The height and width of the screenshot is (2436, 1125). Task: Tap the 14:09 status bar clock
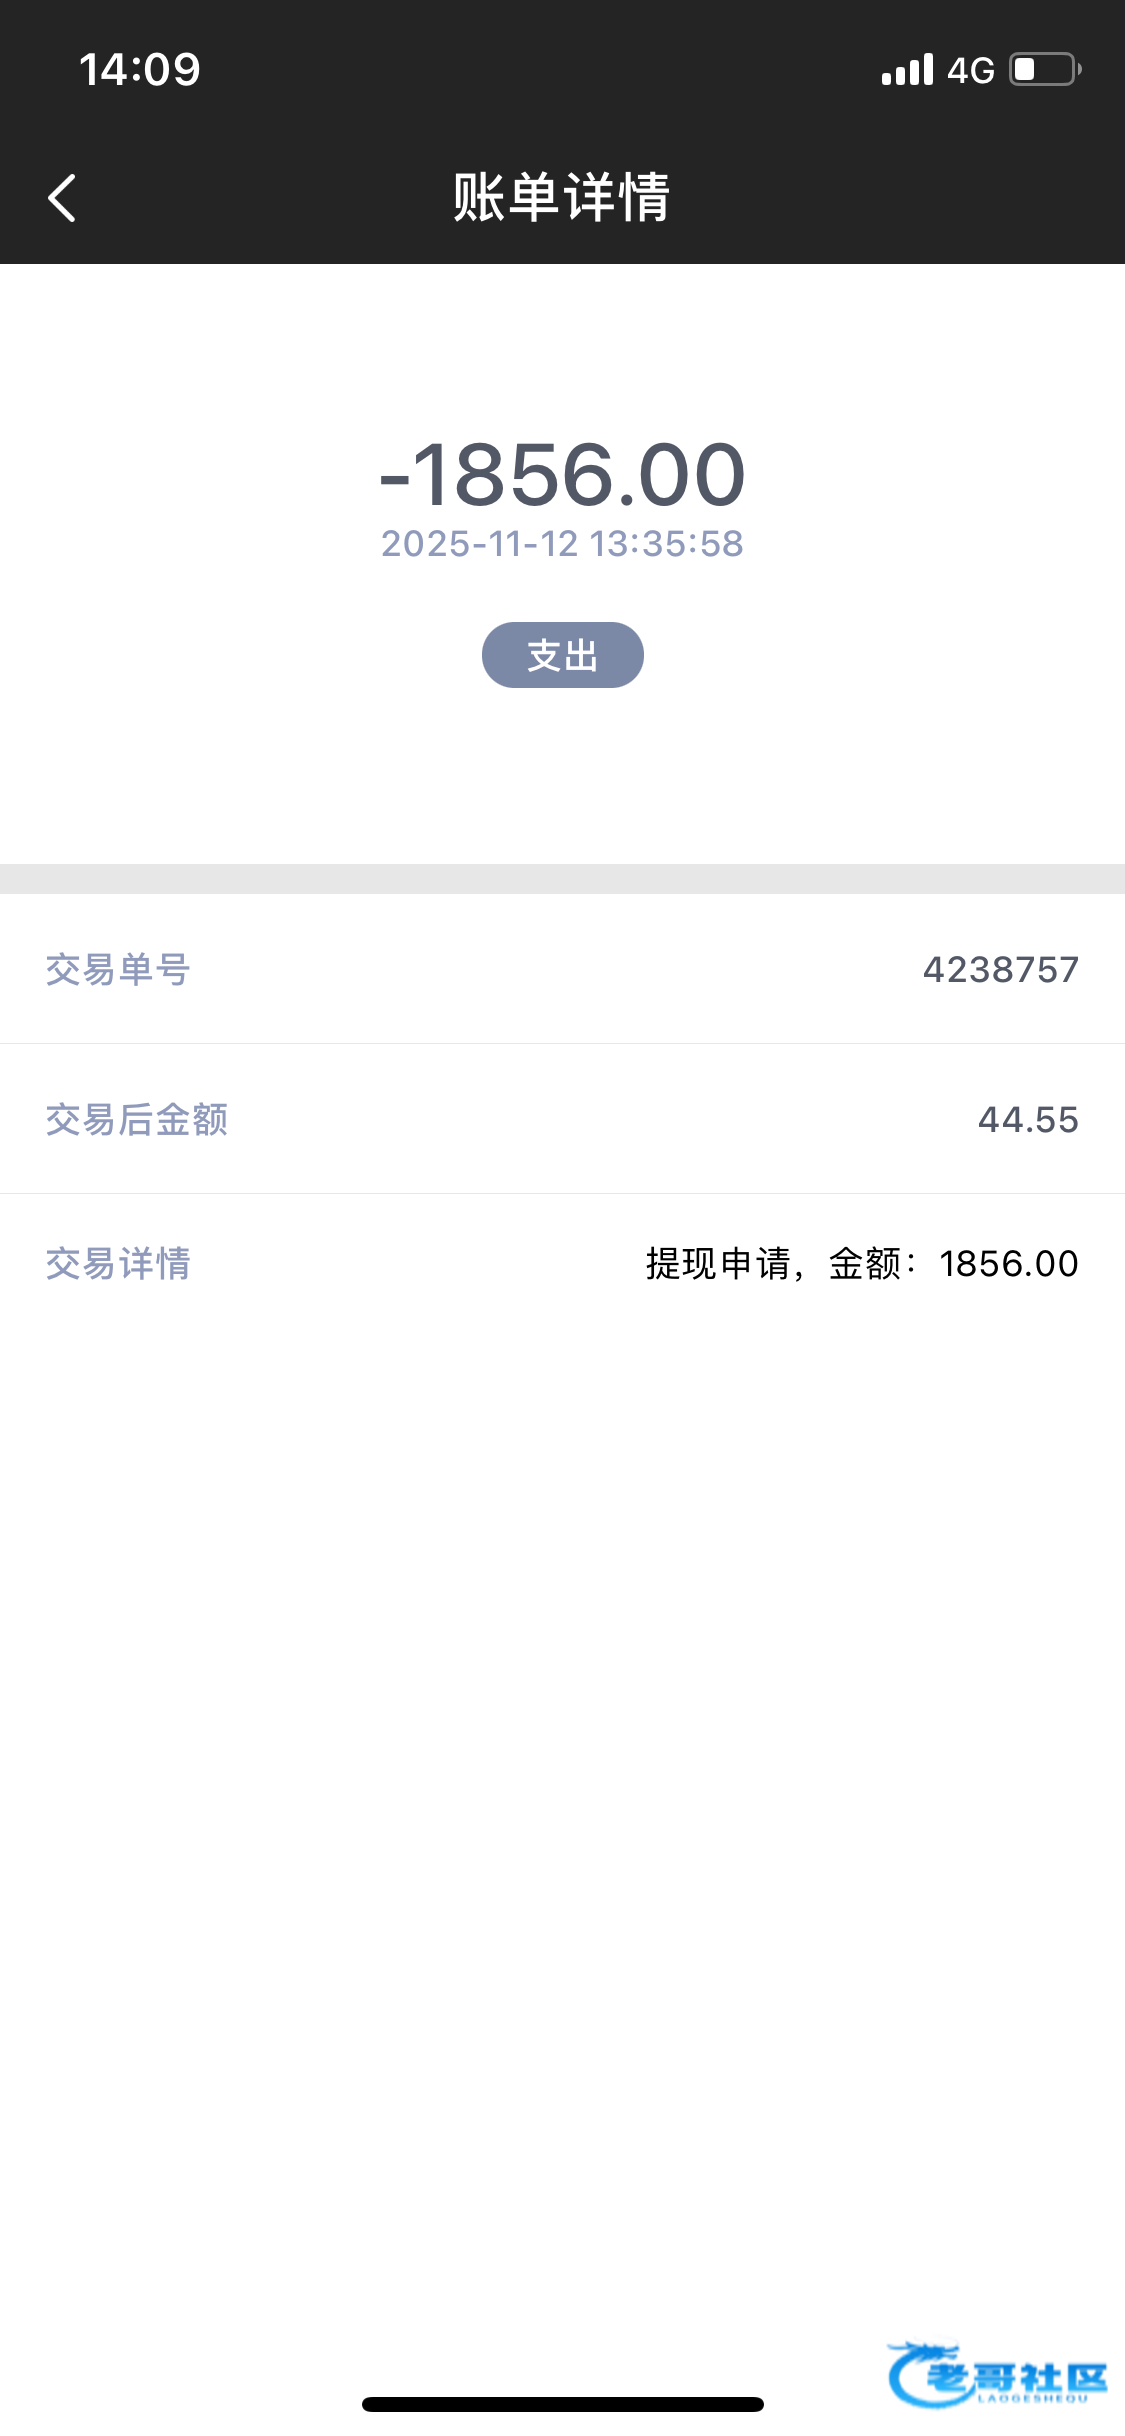point(140,70)
